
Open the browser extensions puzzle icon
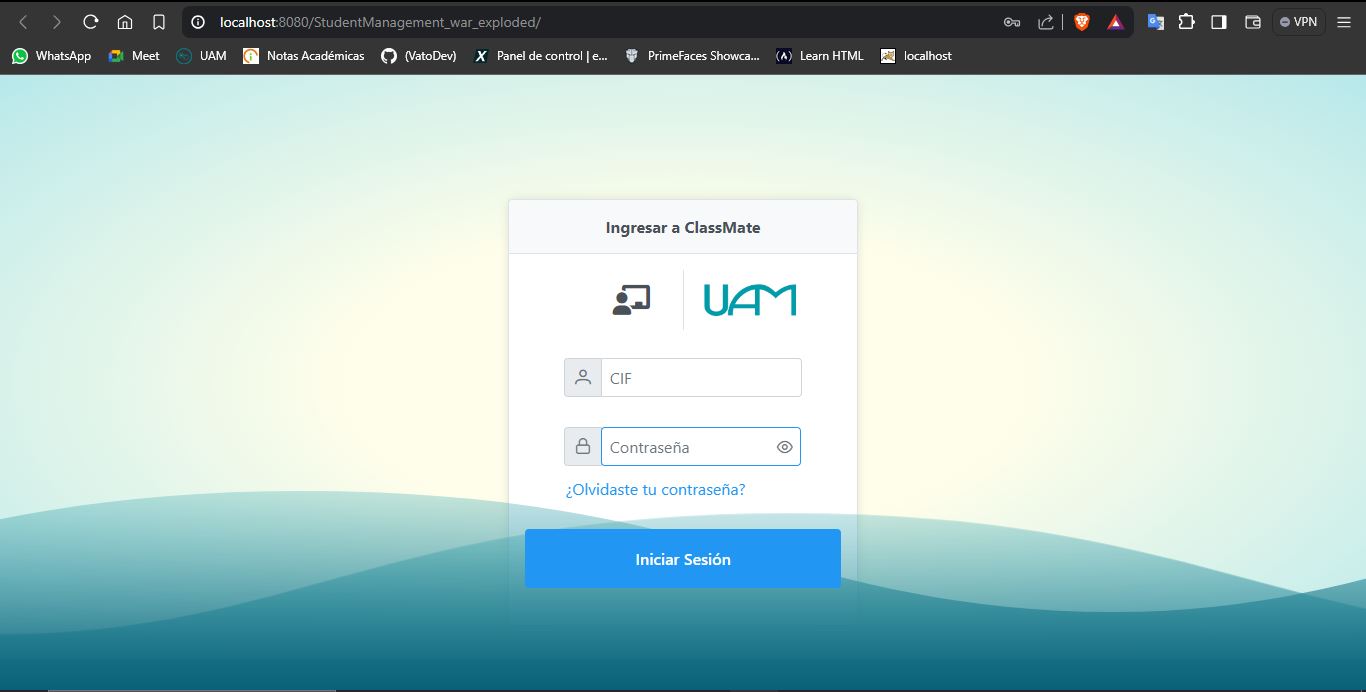coord(1186,22)
